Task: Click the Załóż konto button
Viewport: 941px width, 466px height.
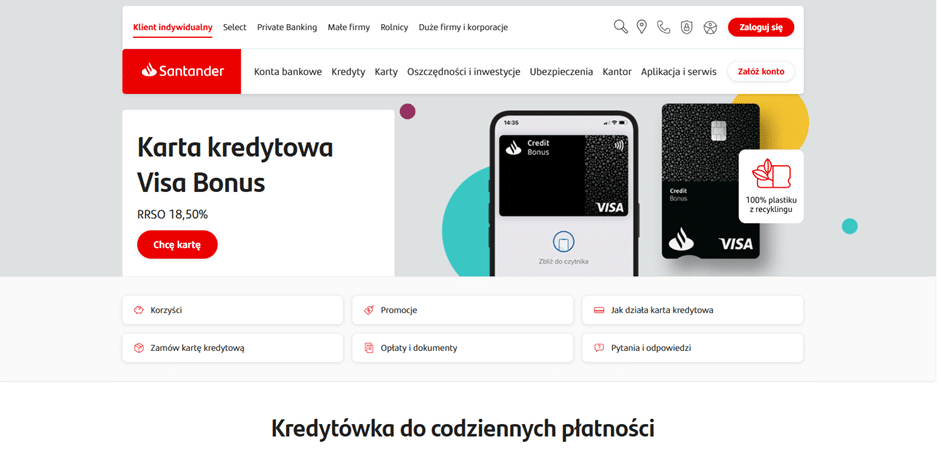Action: pyautogui.click(x=761, y=71)
